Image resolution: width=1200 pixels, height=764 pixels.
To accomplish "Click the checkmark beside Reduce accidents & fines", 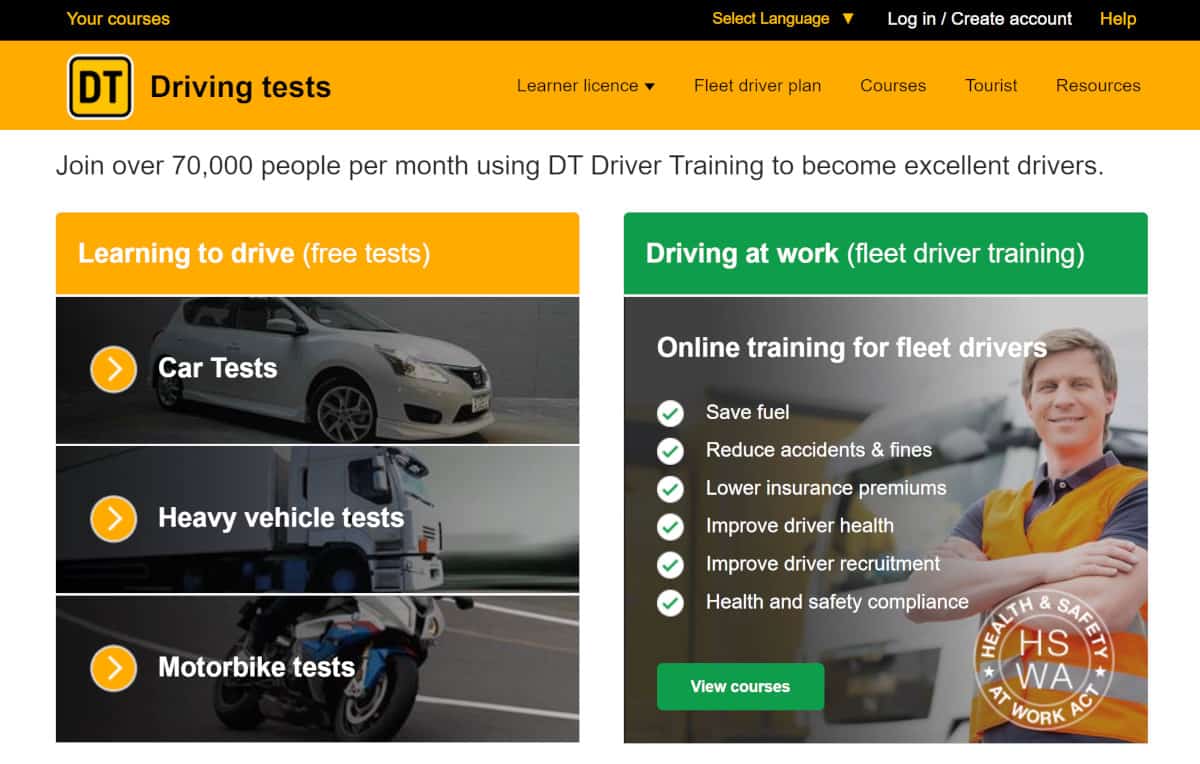I will 670,451.
